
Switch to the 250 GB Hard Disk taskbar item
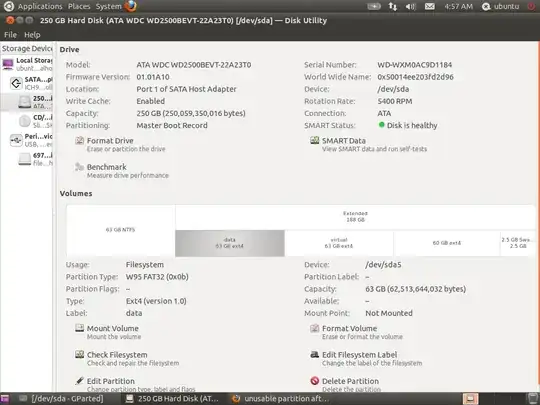pos(173,399)
